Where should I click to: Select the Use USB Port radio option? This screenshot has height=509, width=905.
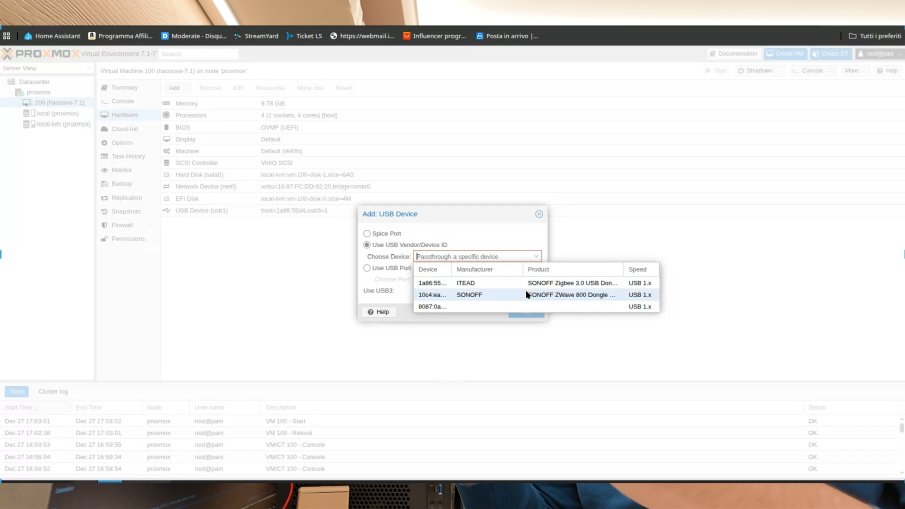click(x=366, y=268)
